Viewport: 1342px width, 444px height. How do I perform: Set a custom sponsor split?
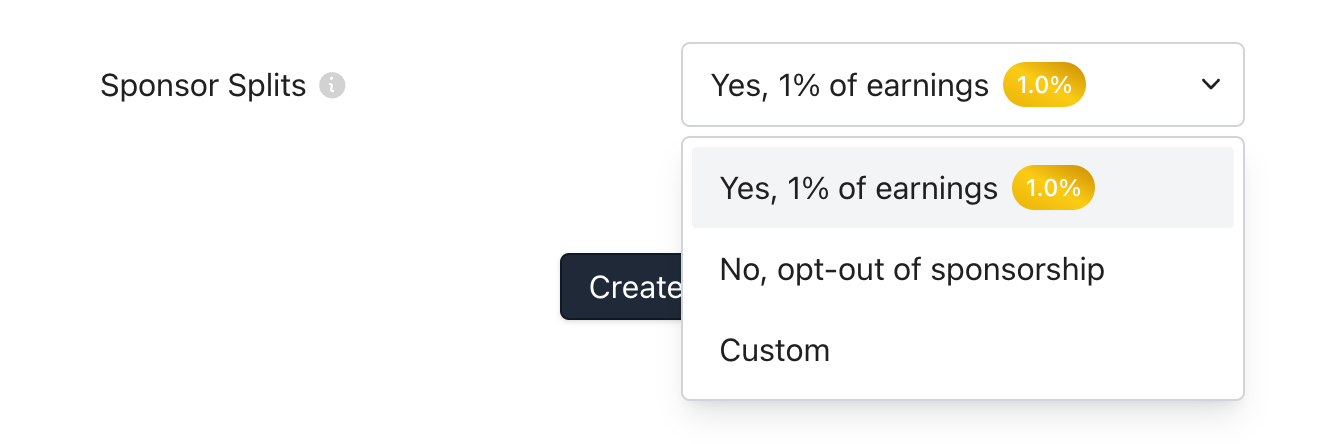(775, 351)
